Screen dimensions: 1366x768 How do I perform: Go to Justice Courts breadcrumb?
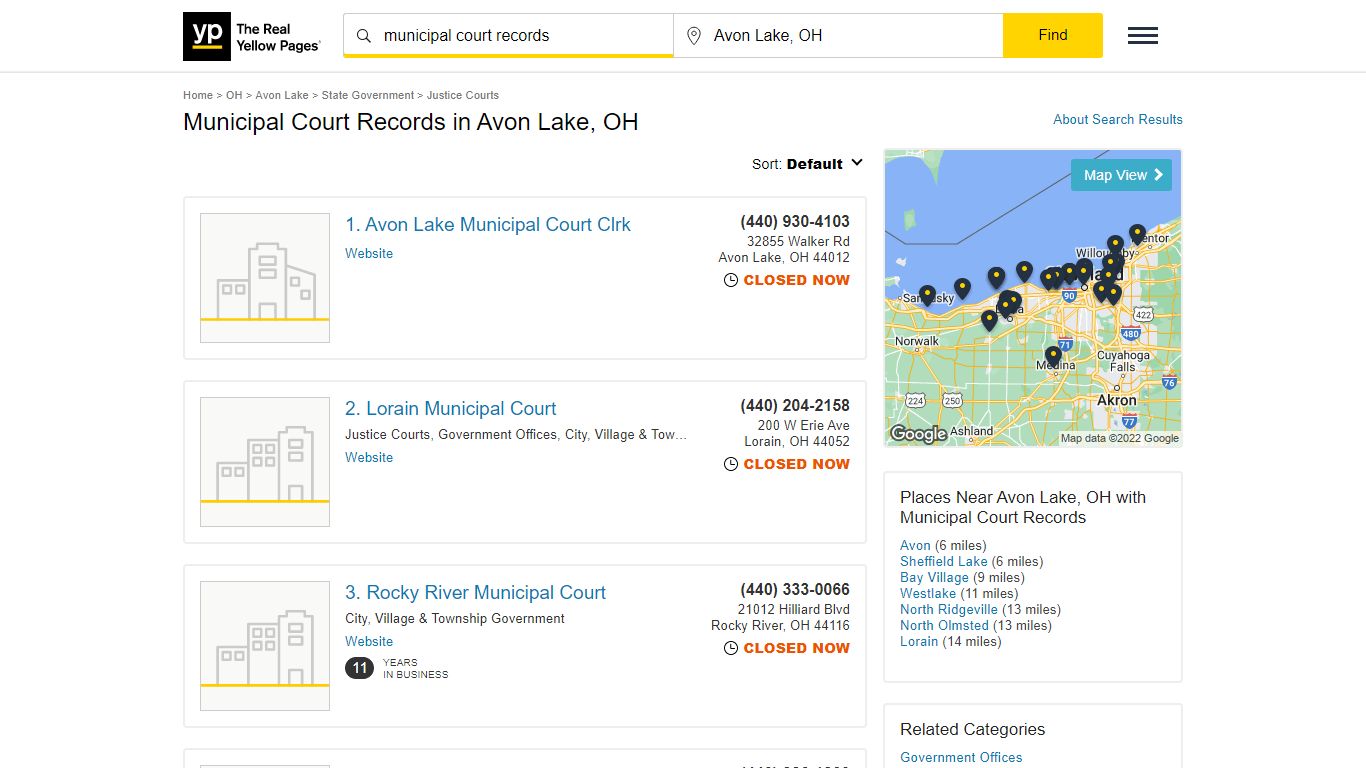[463, 95]
